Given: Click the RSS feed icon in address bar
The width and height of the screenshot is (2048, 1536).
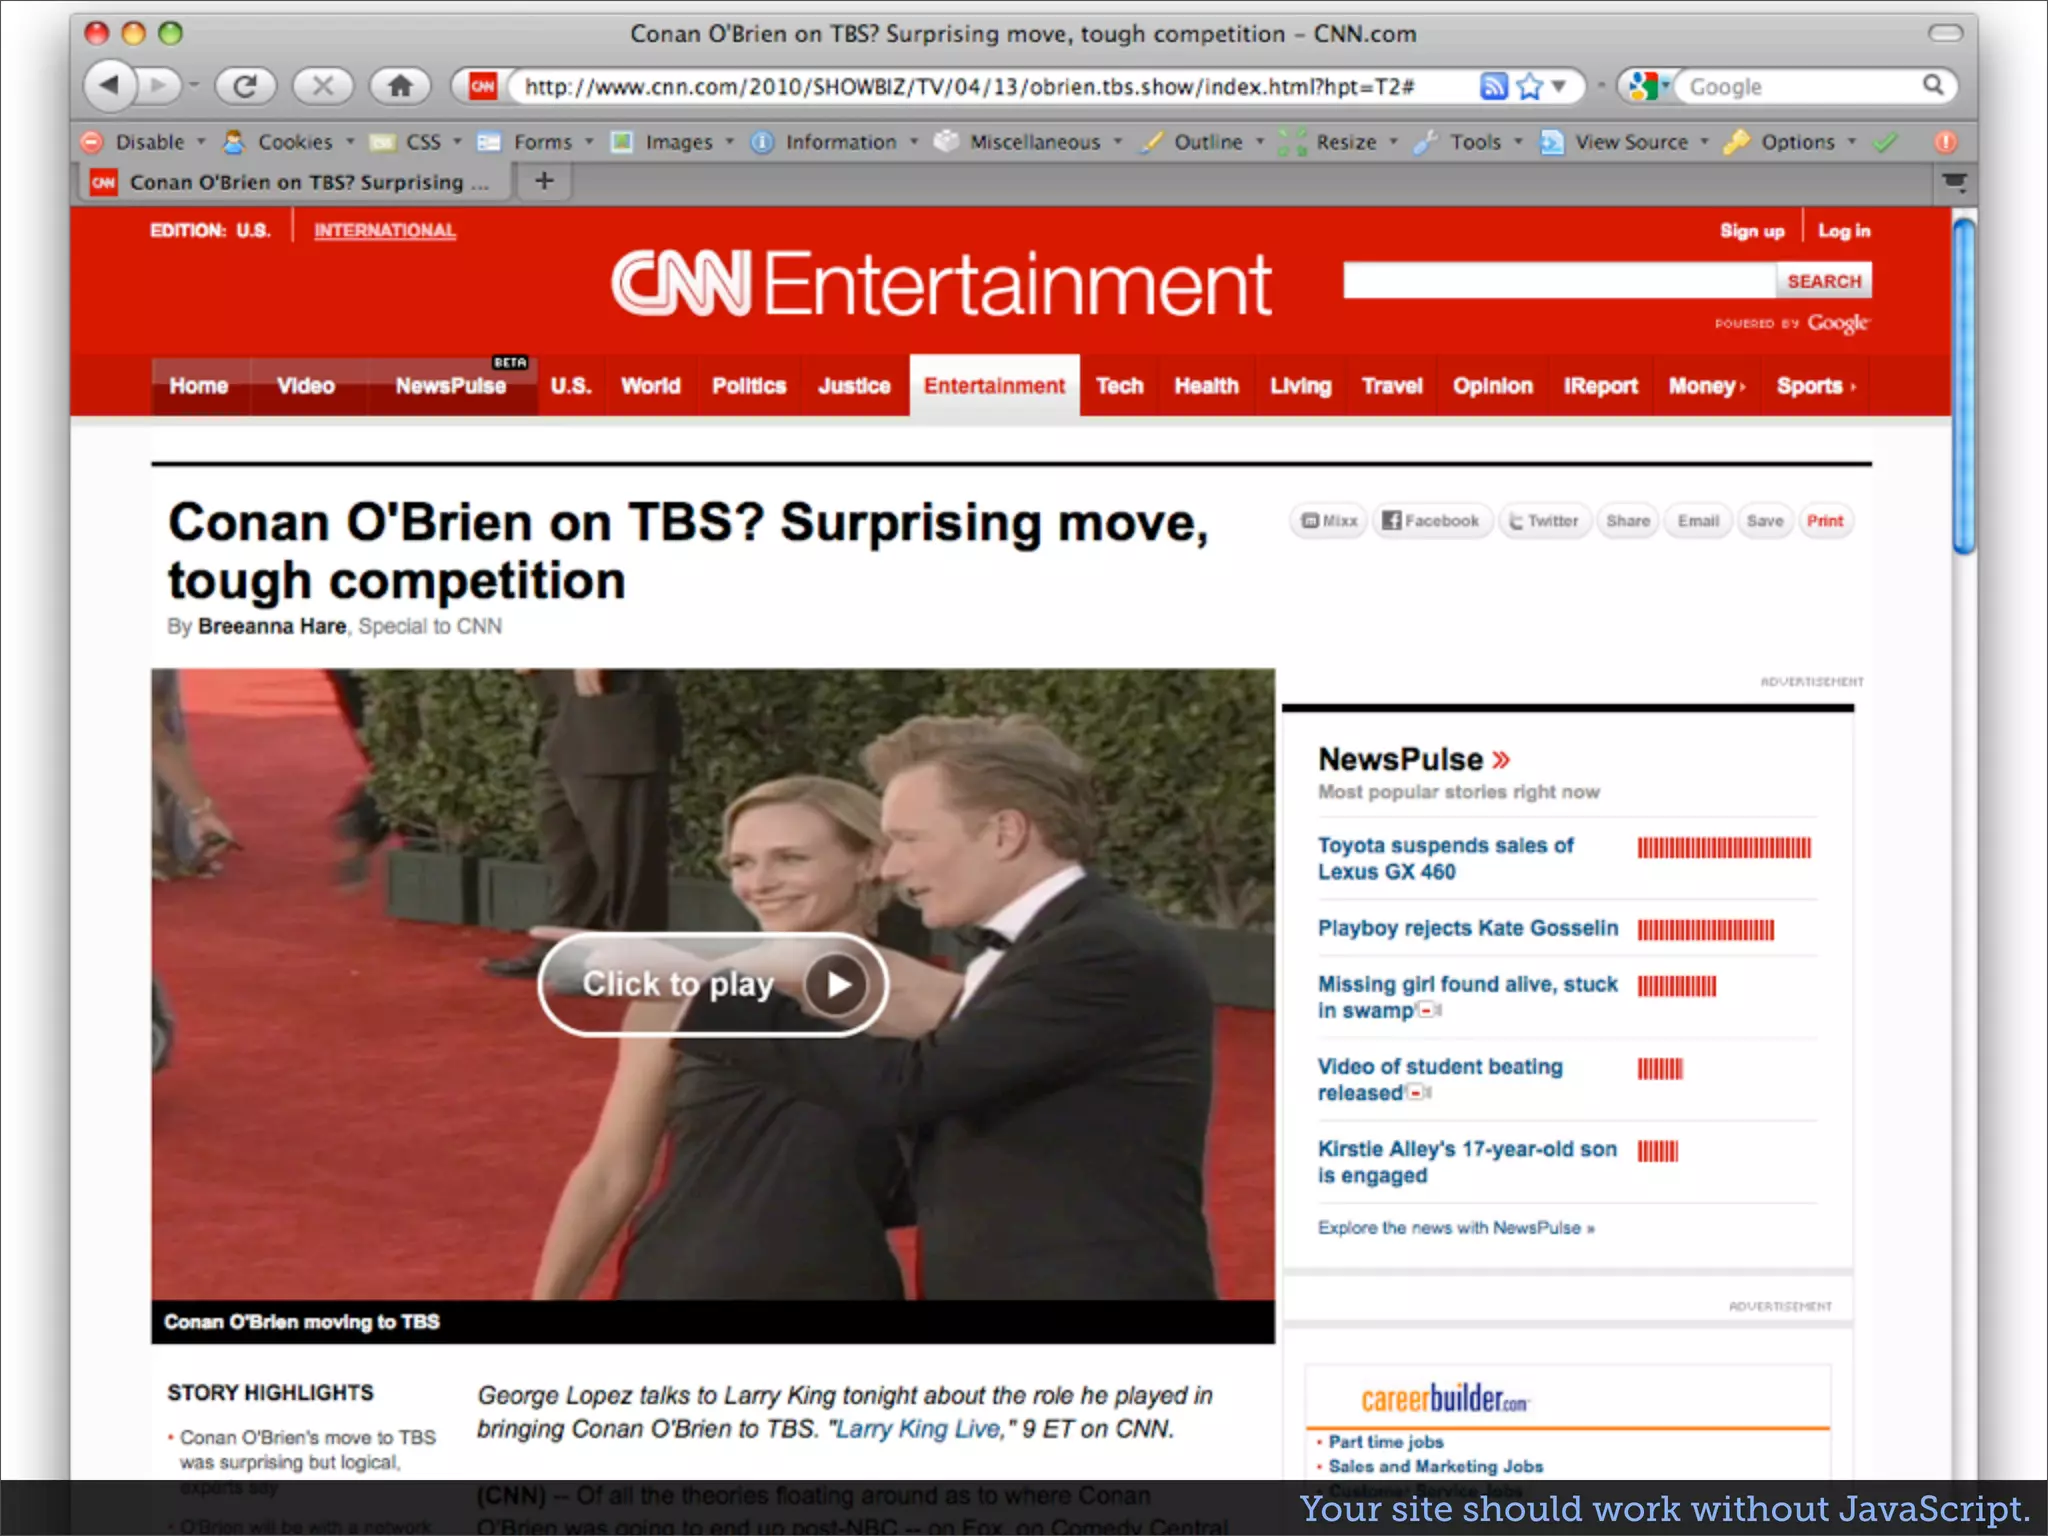Looking at the screenshot, I should coord(1493,86).
